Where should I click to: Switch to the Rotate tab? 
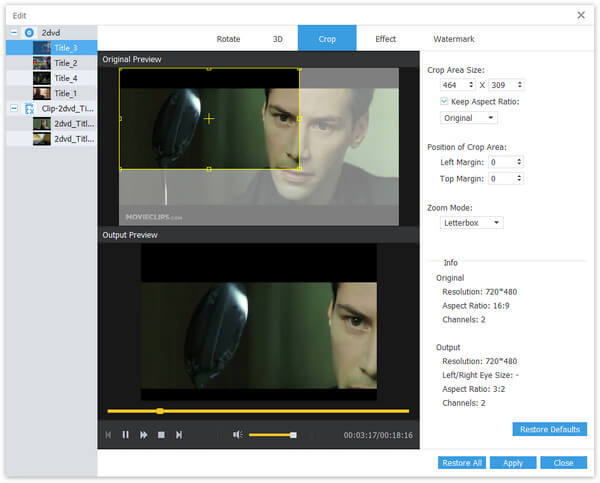[228, 39]
